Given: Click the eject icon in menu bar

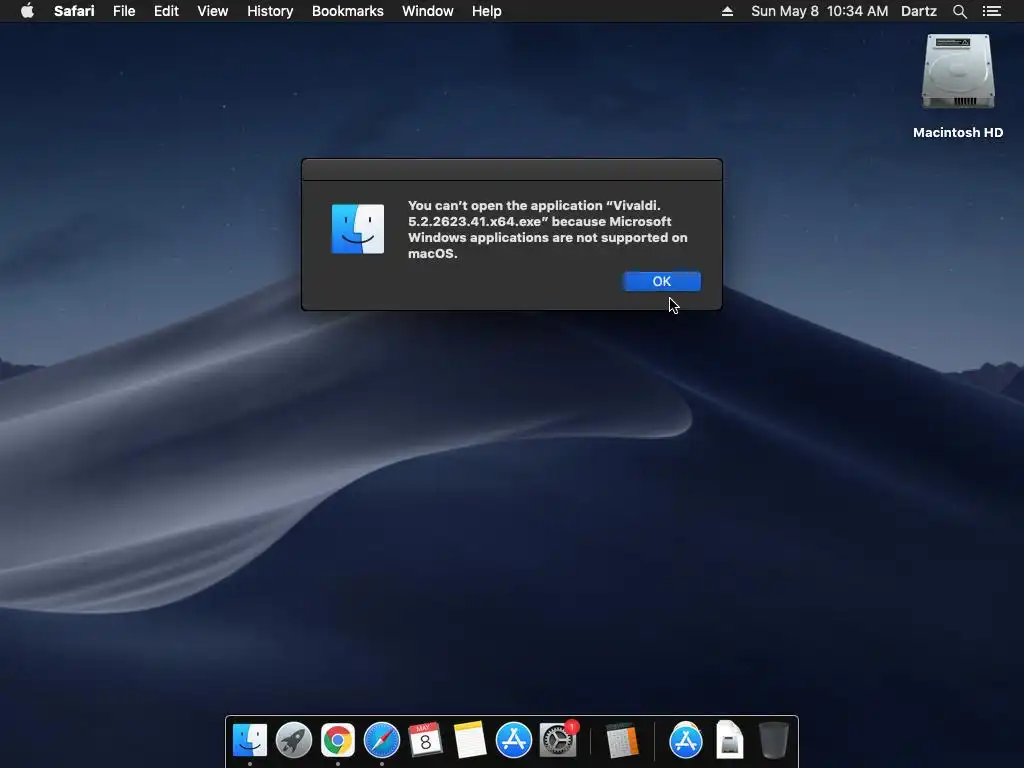Looking at the screenshot, I should click(727, 11).
